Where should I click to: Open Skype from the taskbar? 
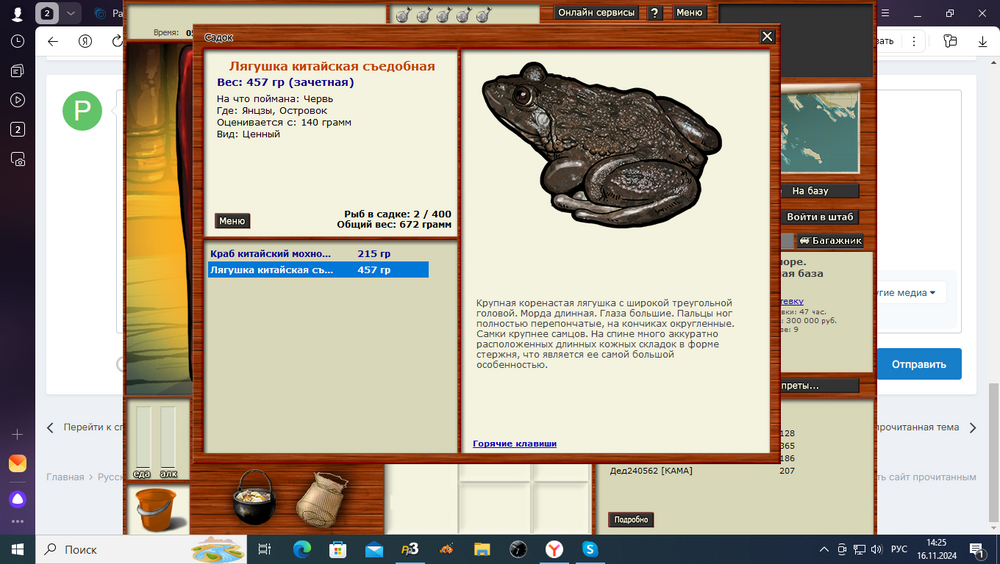tap(590, 549)
